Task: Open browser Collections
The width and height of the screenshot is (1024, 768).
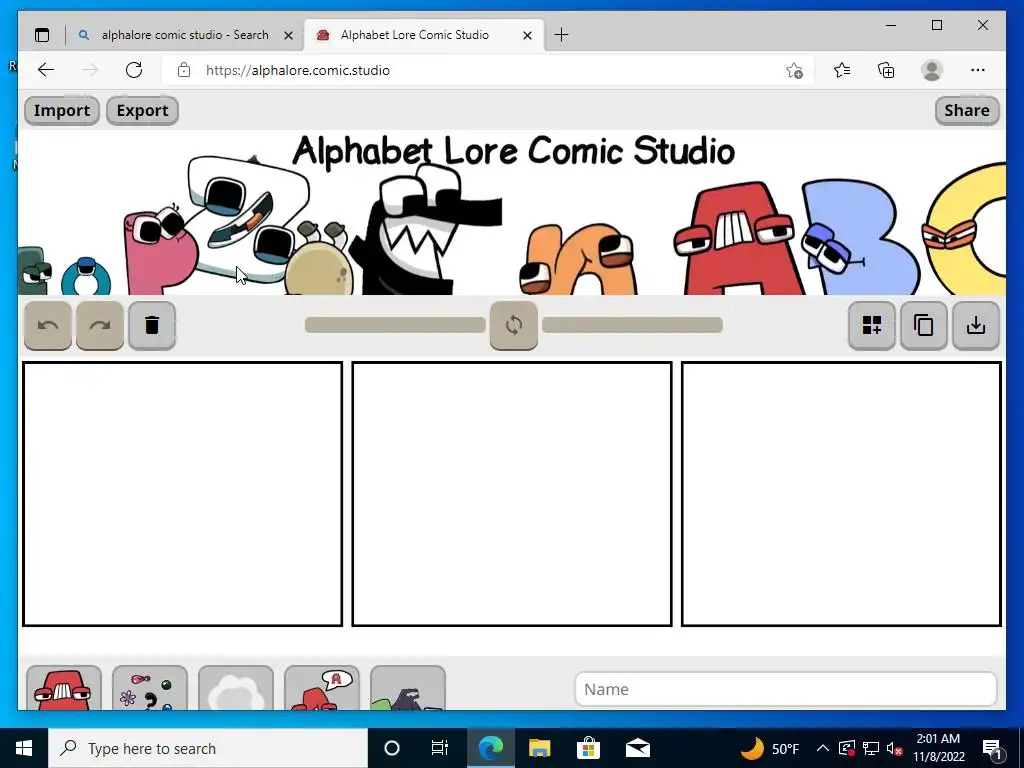Action: coord(886,70)
